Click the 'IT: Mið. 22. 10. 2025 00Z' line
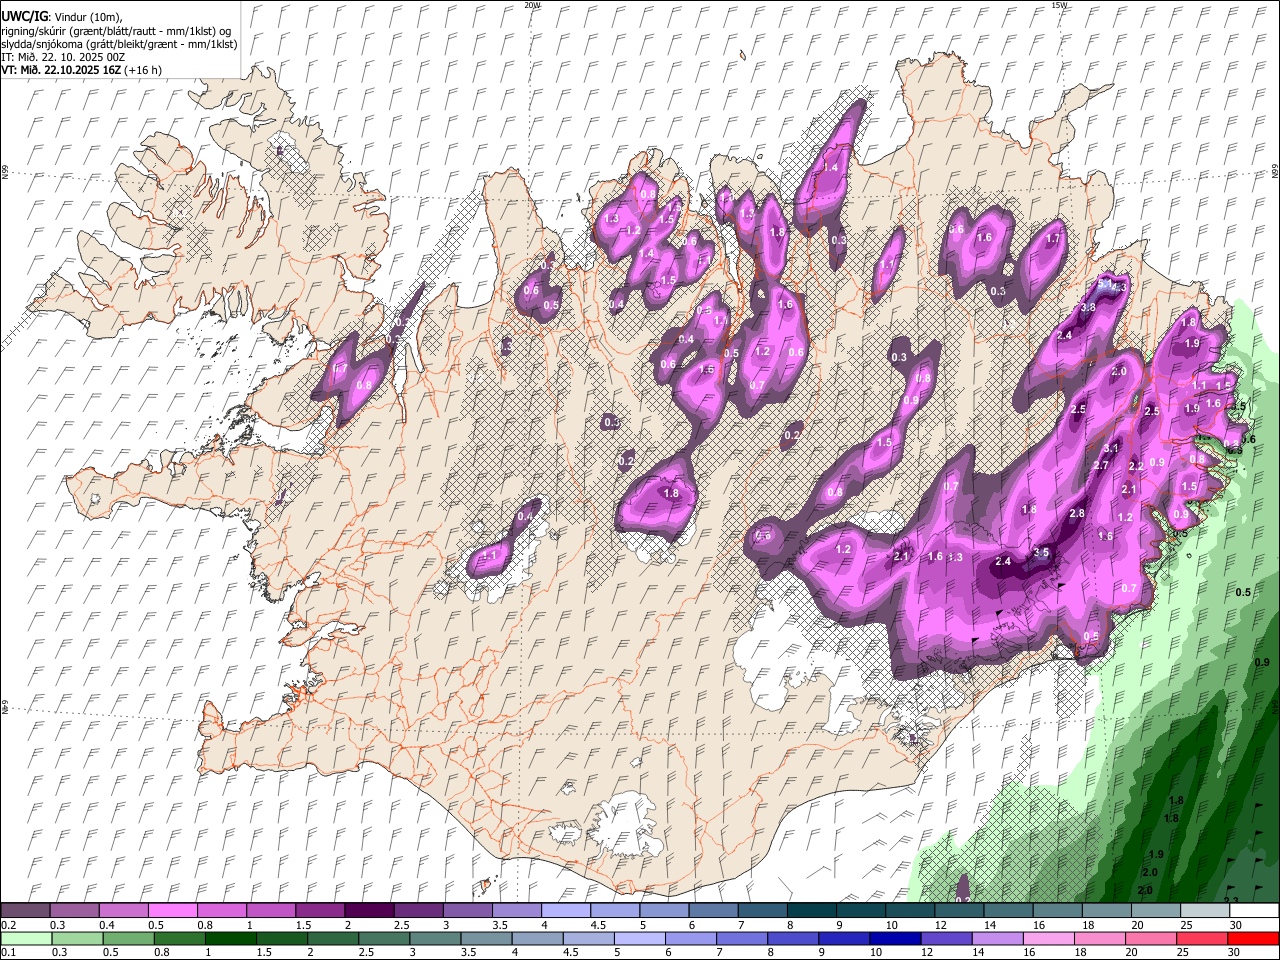Viewport: 1280px width, 960px height. tap(63, 57)
